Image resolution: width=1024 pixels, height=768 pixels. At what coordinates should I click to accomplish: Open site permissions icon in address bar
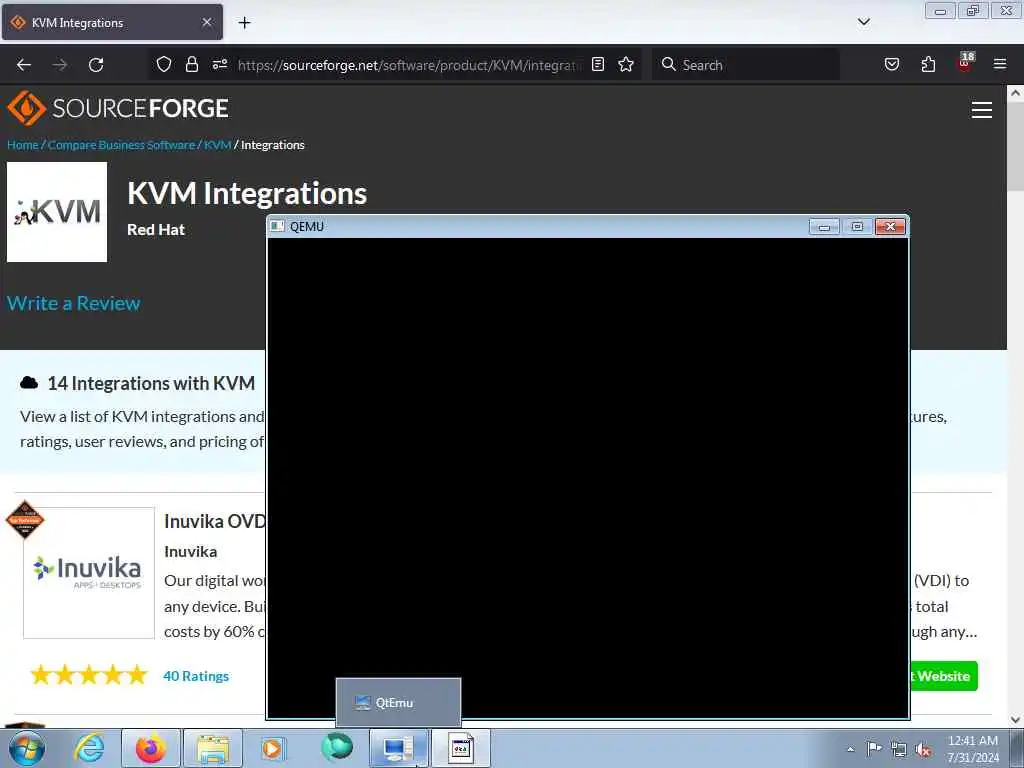pyautogui.click(x=220, y=64)
